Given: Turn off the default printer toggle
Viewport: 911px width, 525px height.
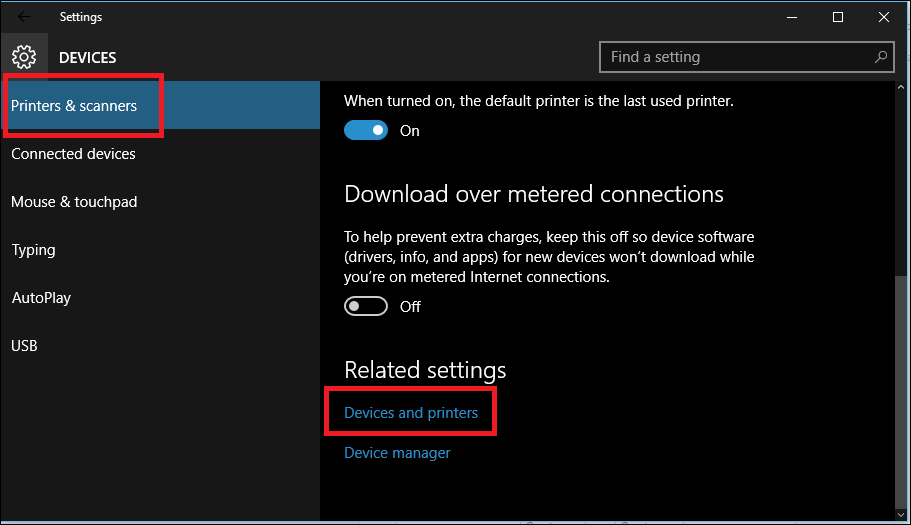Looking at the screenshot, I should 365,131.
